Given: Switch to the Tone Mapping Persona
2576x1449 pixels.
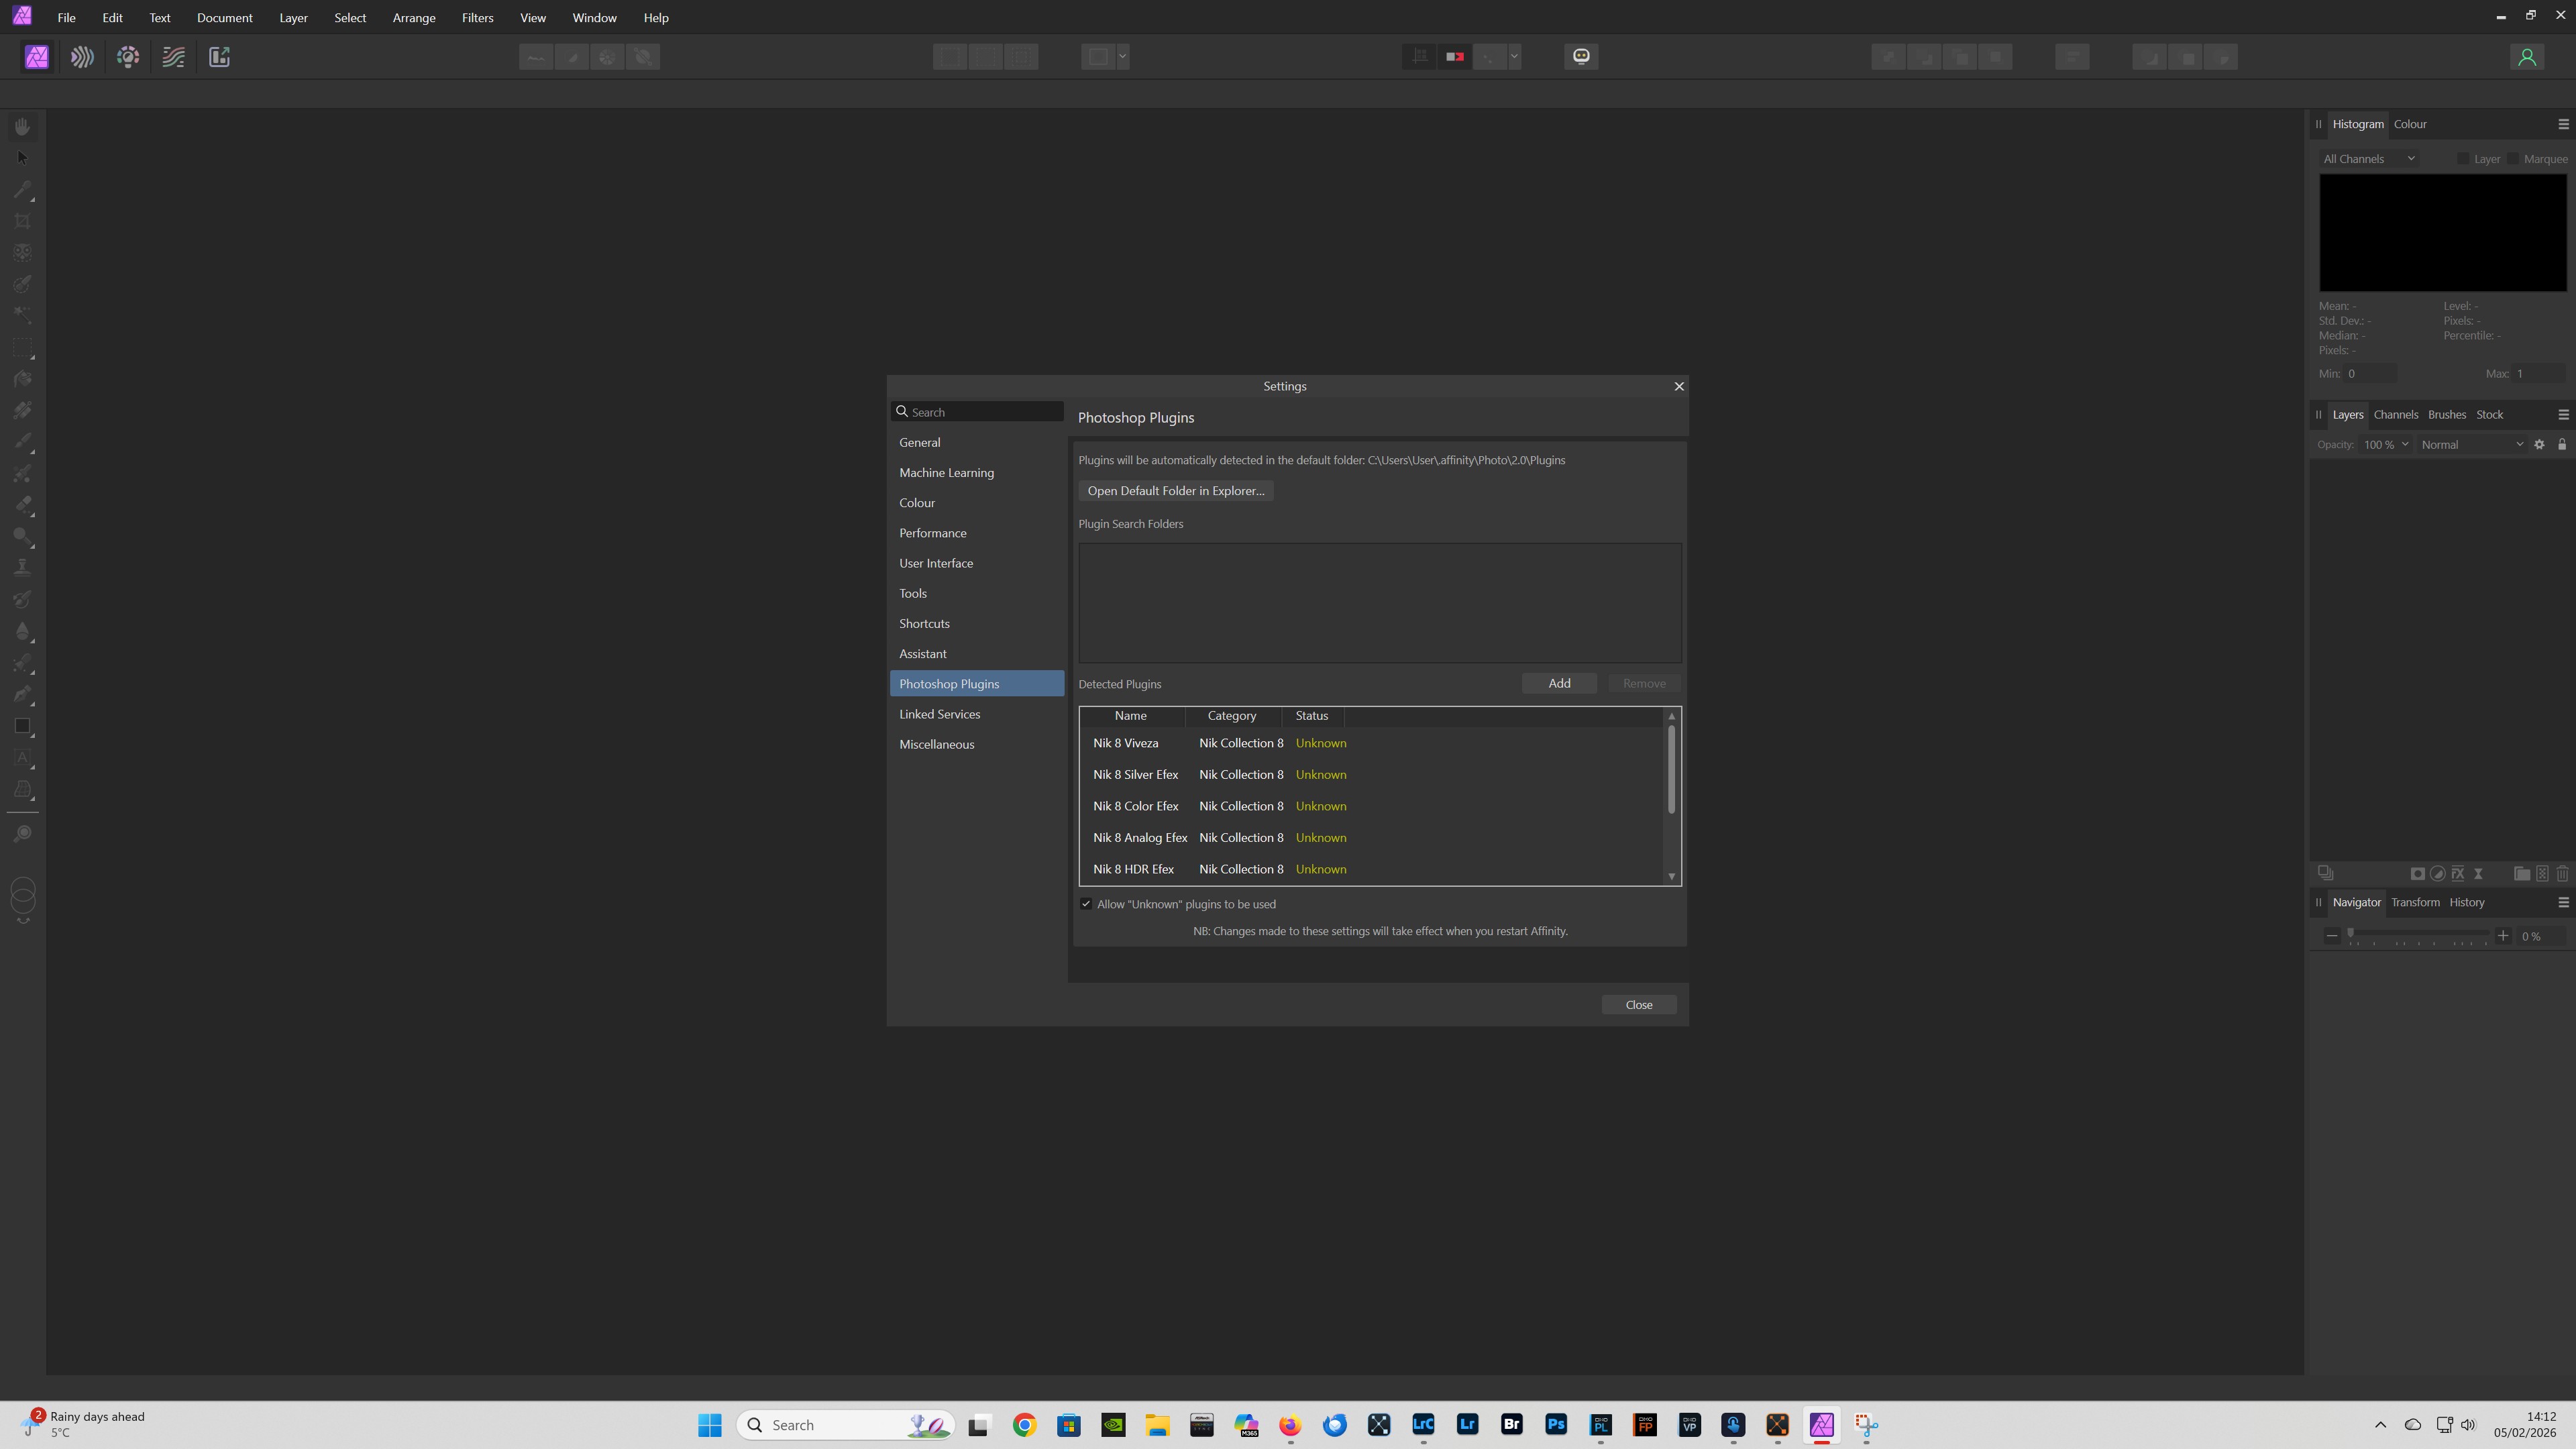Looking at the screenshot, I should [174, 57].
